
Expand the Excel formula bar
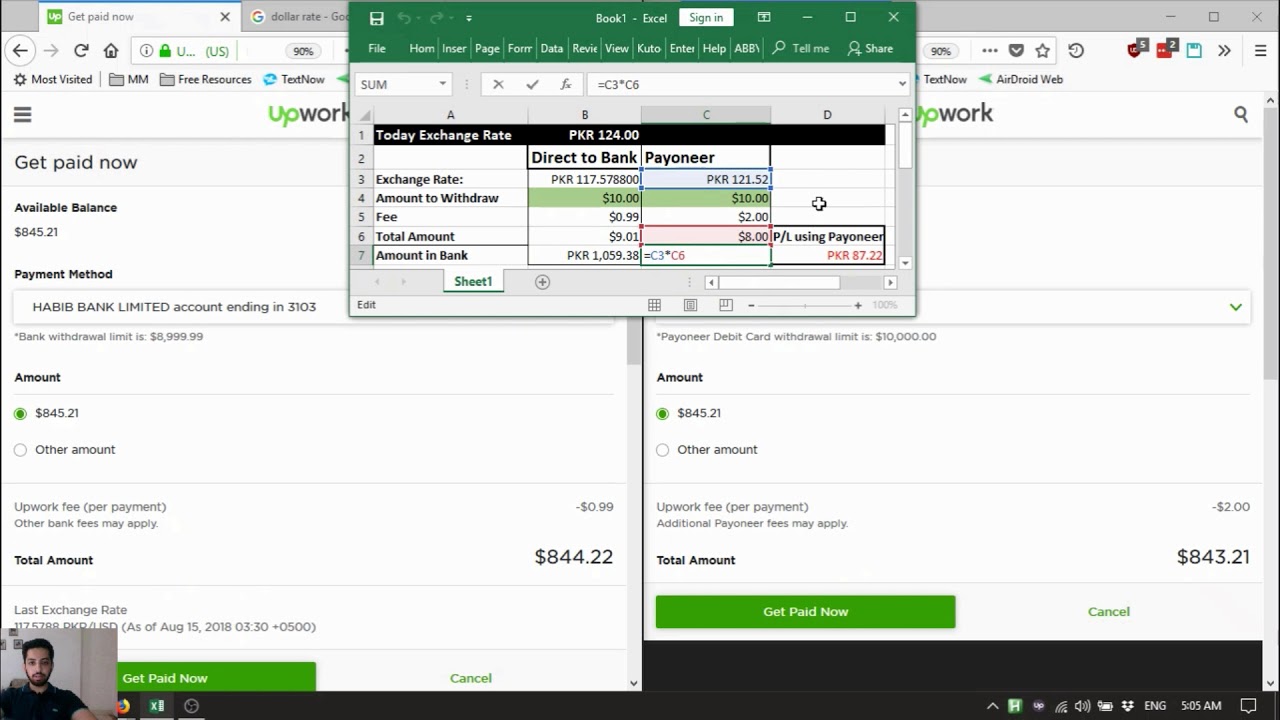point(902,85)
